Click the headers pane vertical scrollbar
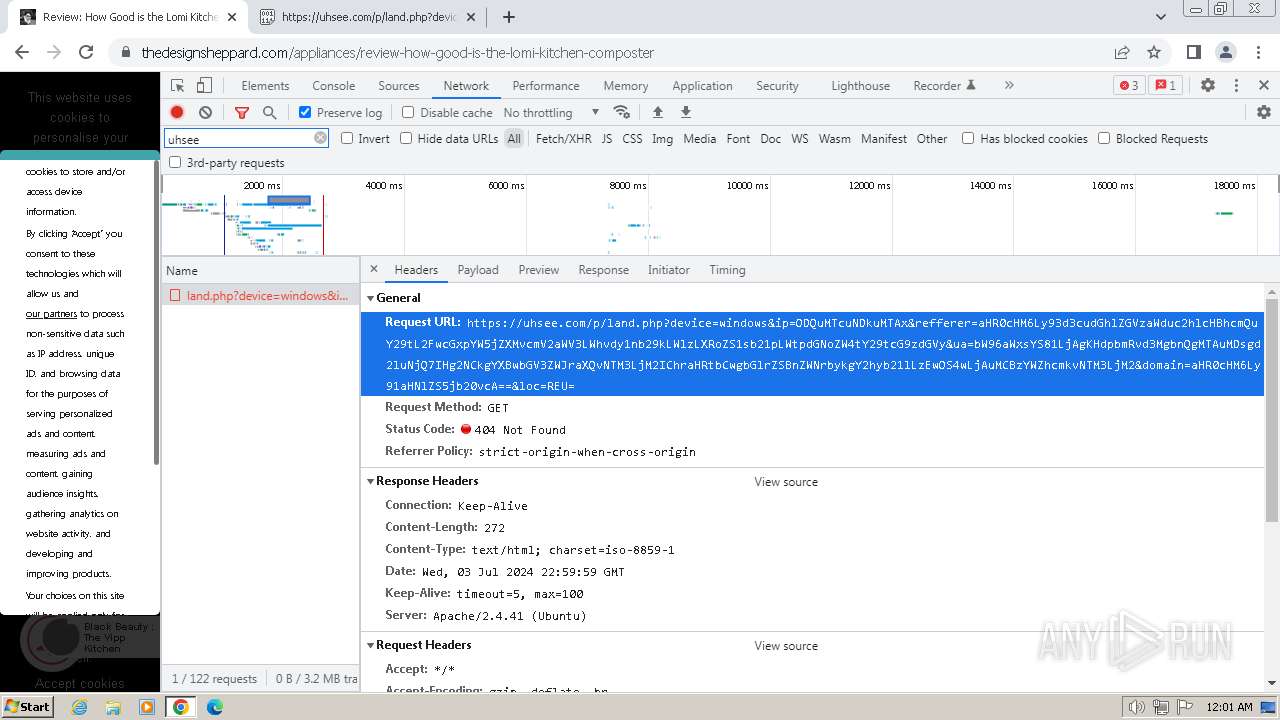1280x720 pixels. 1272,410
